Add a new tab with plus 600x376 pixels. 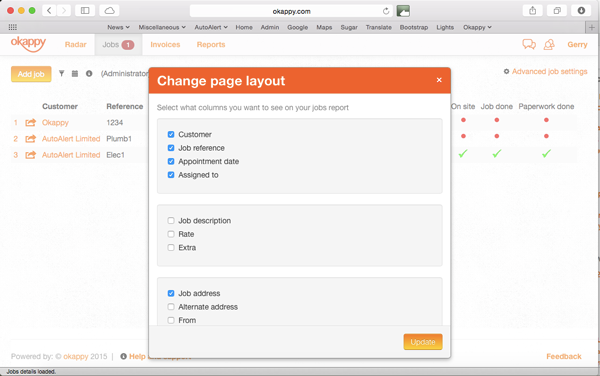592,28
